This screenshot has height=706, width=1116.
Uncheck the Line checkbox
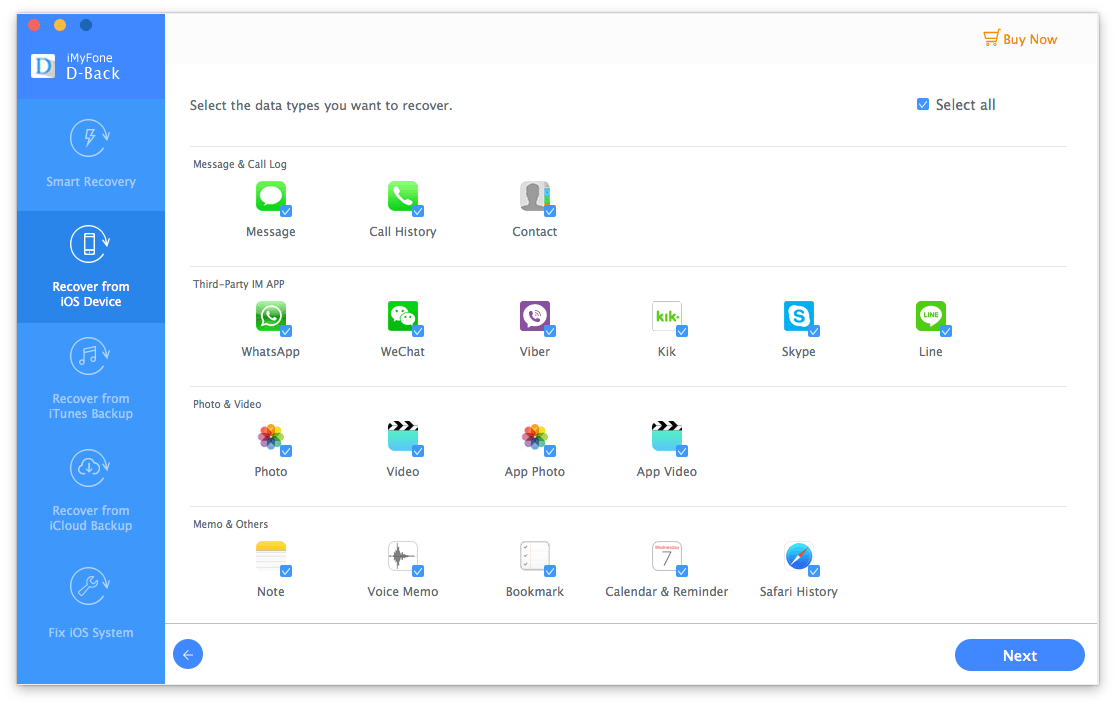(947, 332)
